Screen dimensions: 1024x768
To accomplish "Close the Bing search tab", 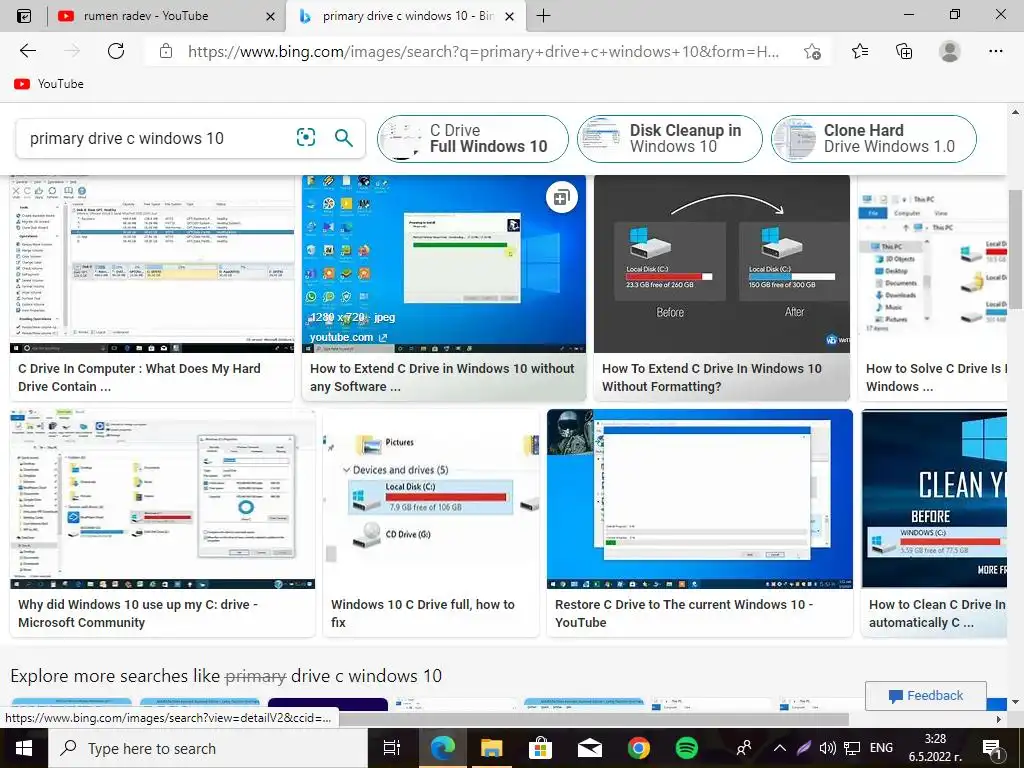I will [510, 16].
